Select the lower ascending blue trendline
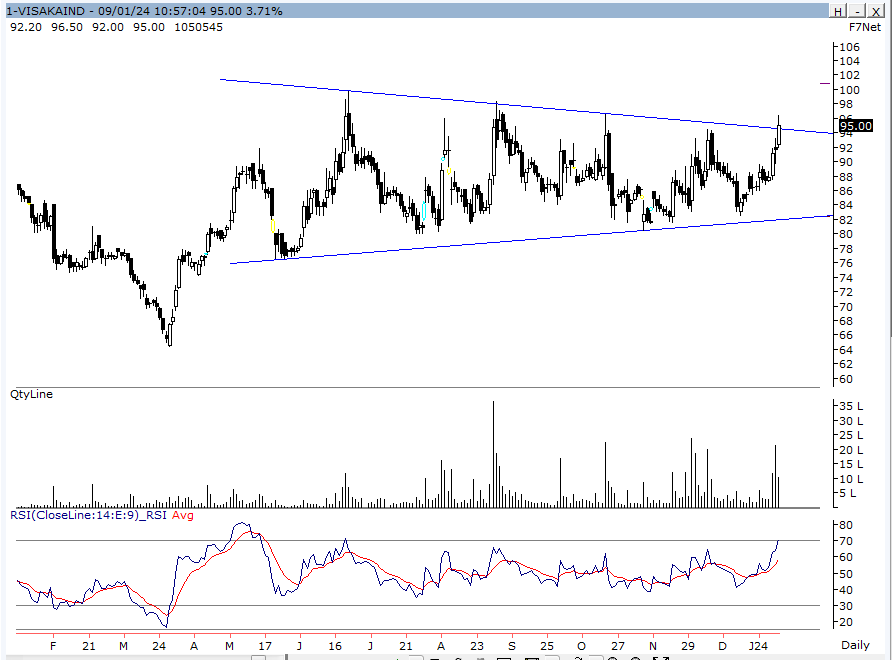 [531, 240]
